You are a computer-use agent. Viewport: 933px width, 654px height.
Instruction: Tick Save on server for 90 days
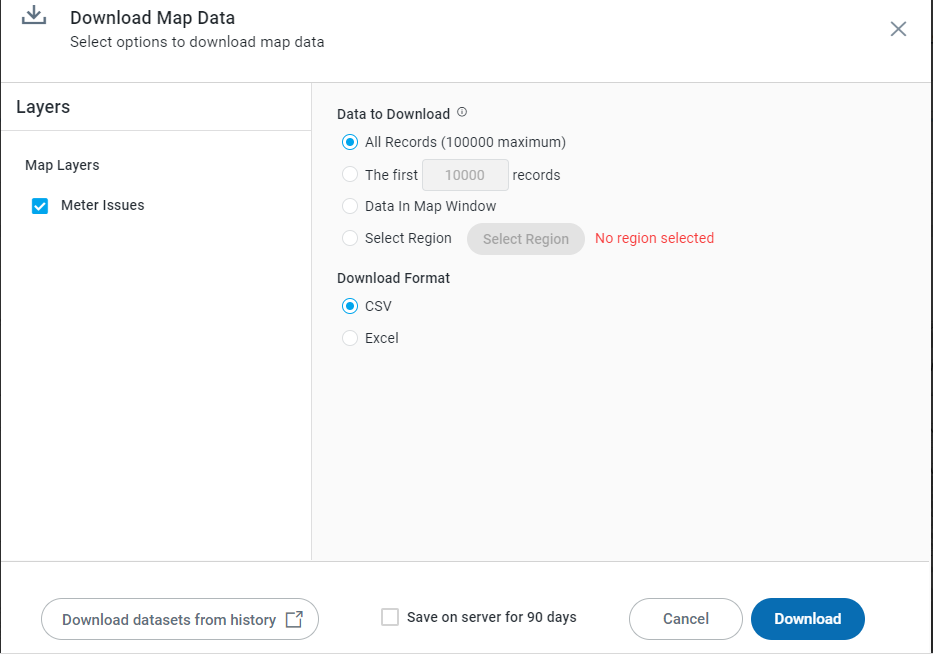[x=390, y=617]
